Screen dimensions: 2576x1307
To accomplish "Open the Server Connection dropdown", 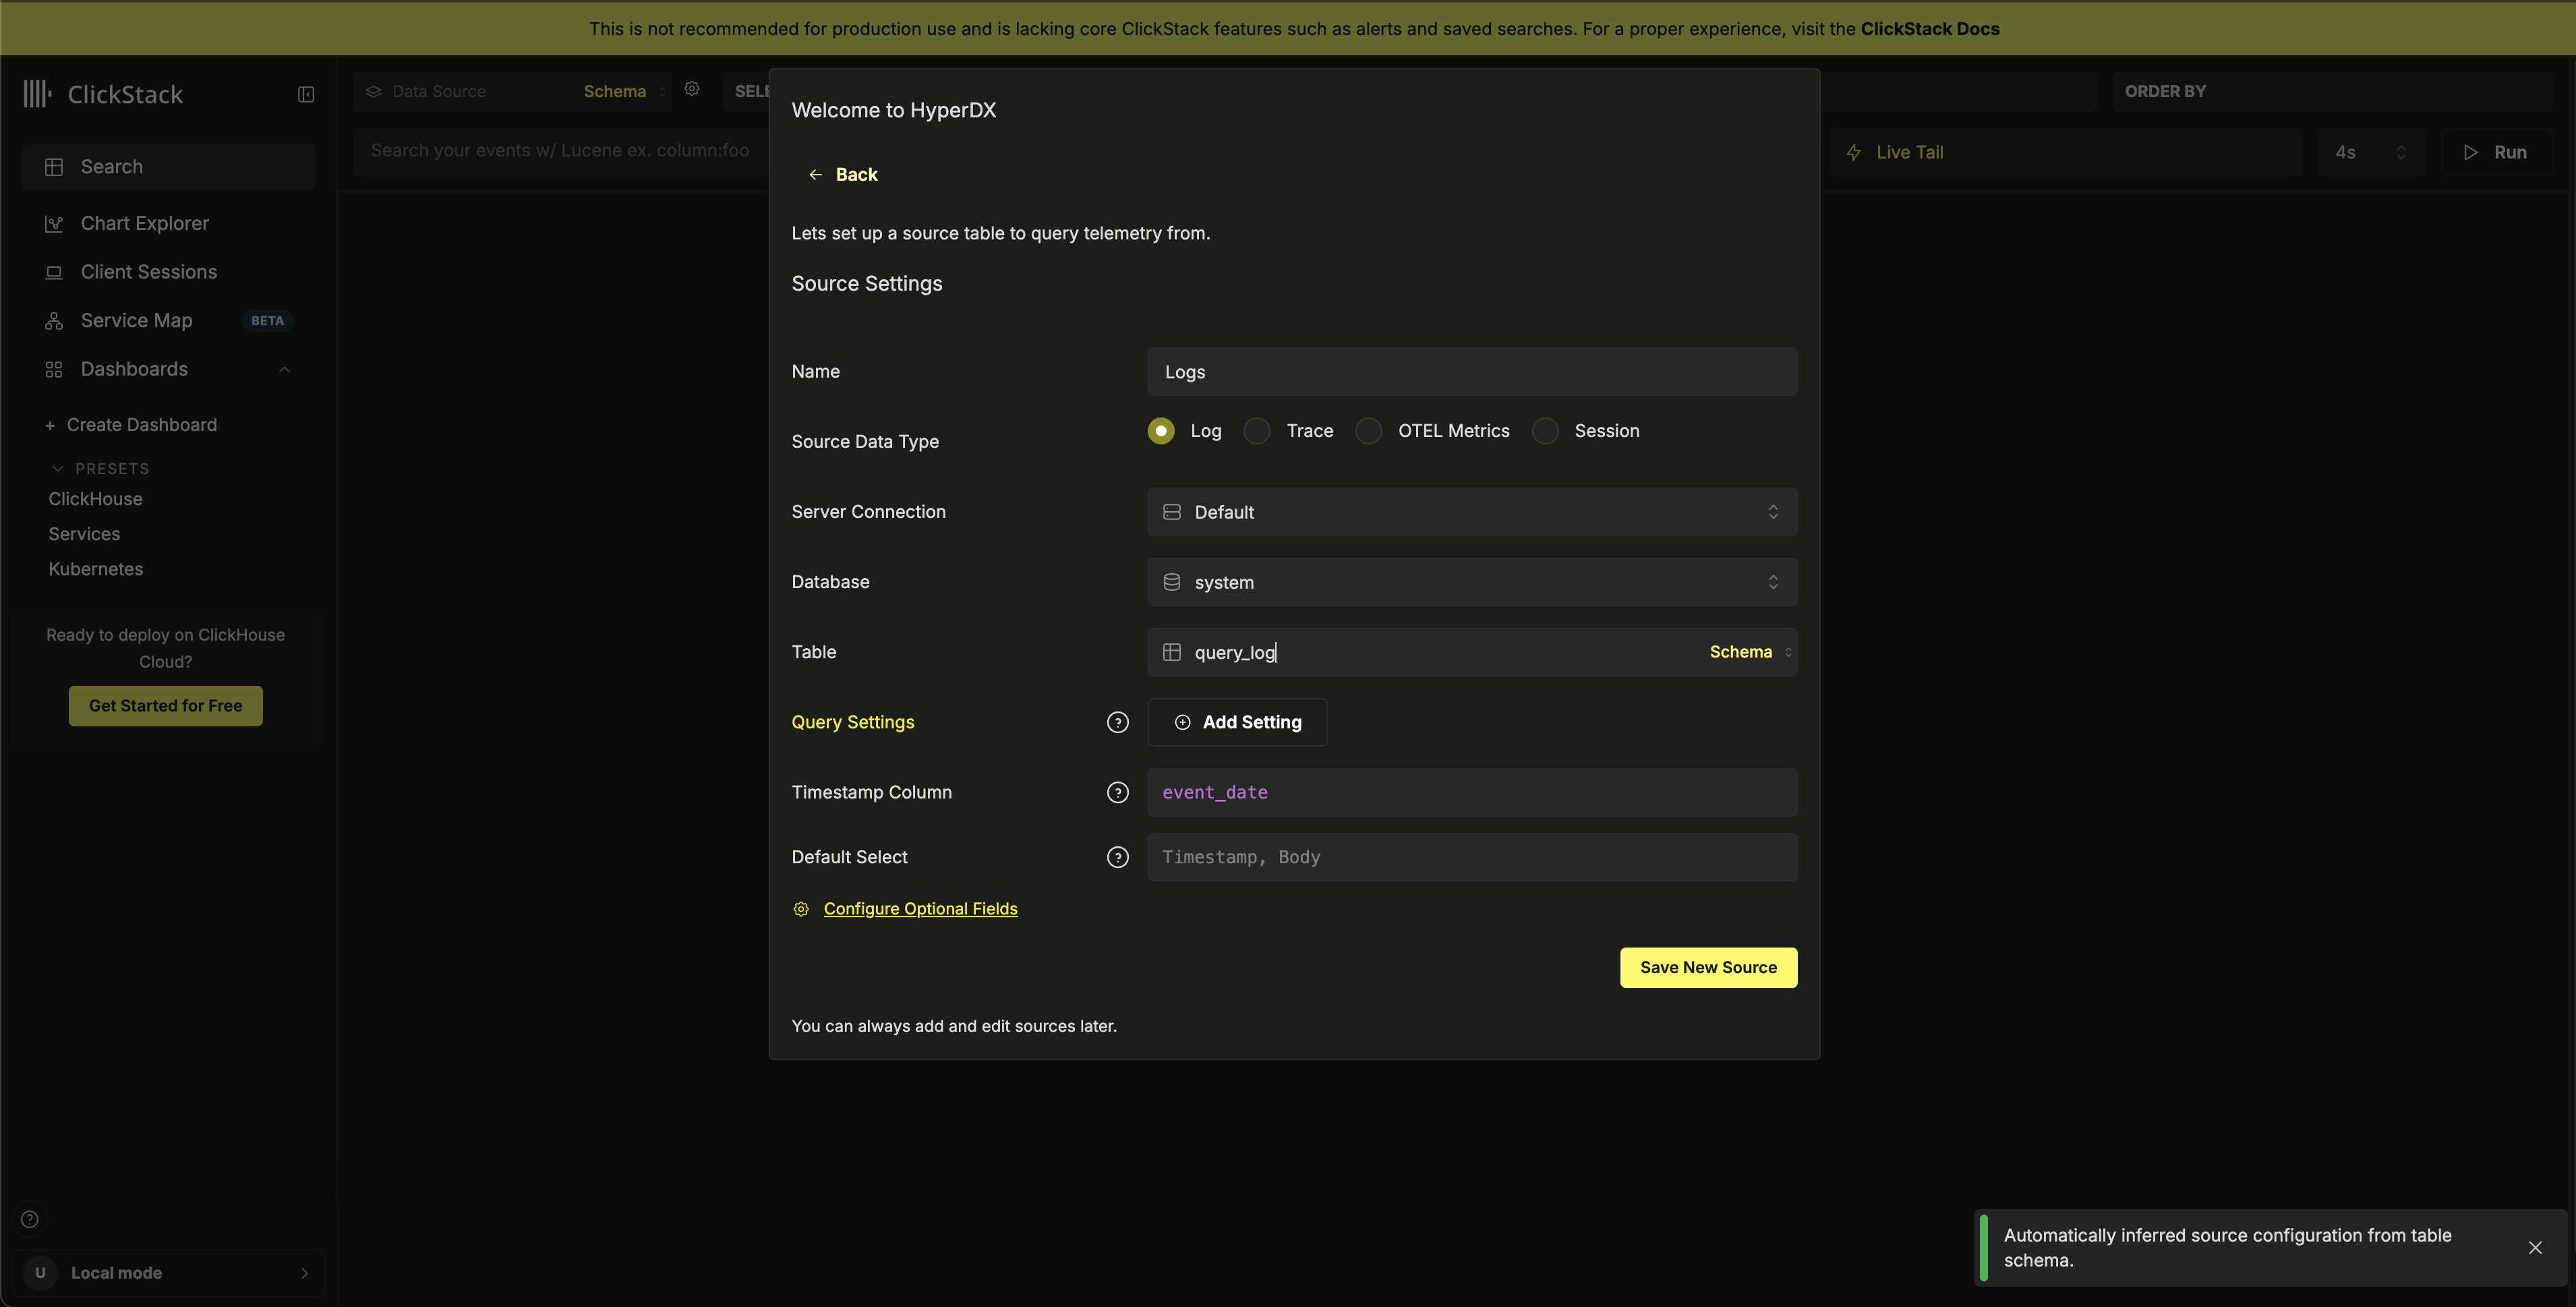I will [1471, 512].
